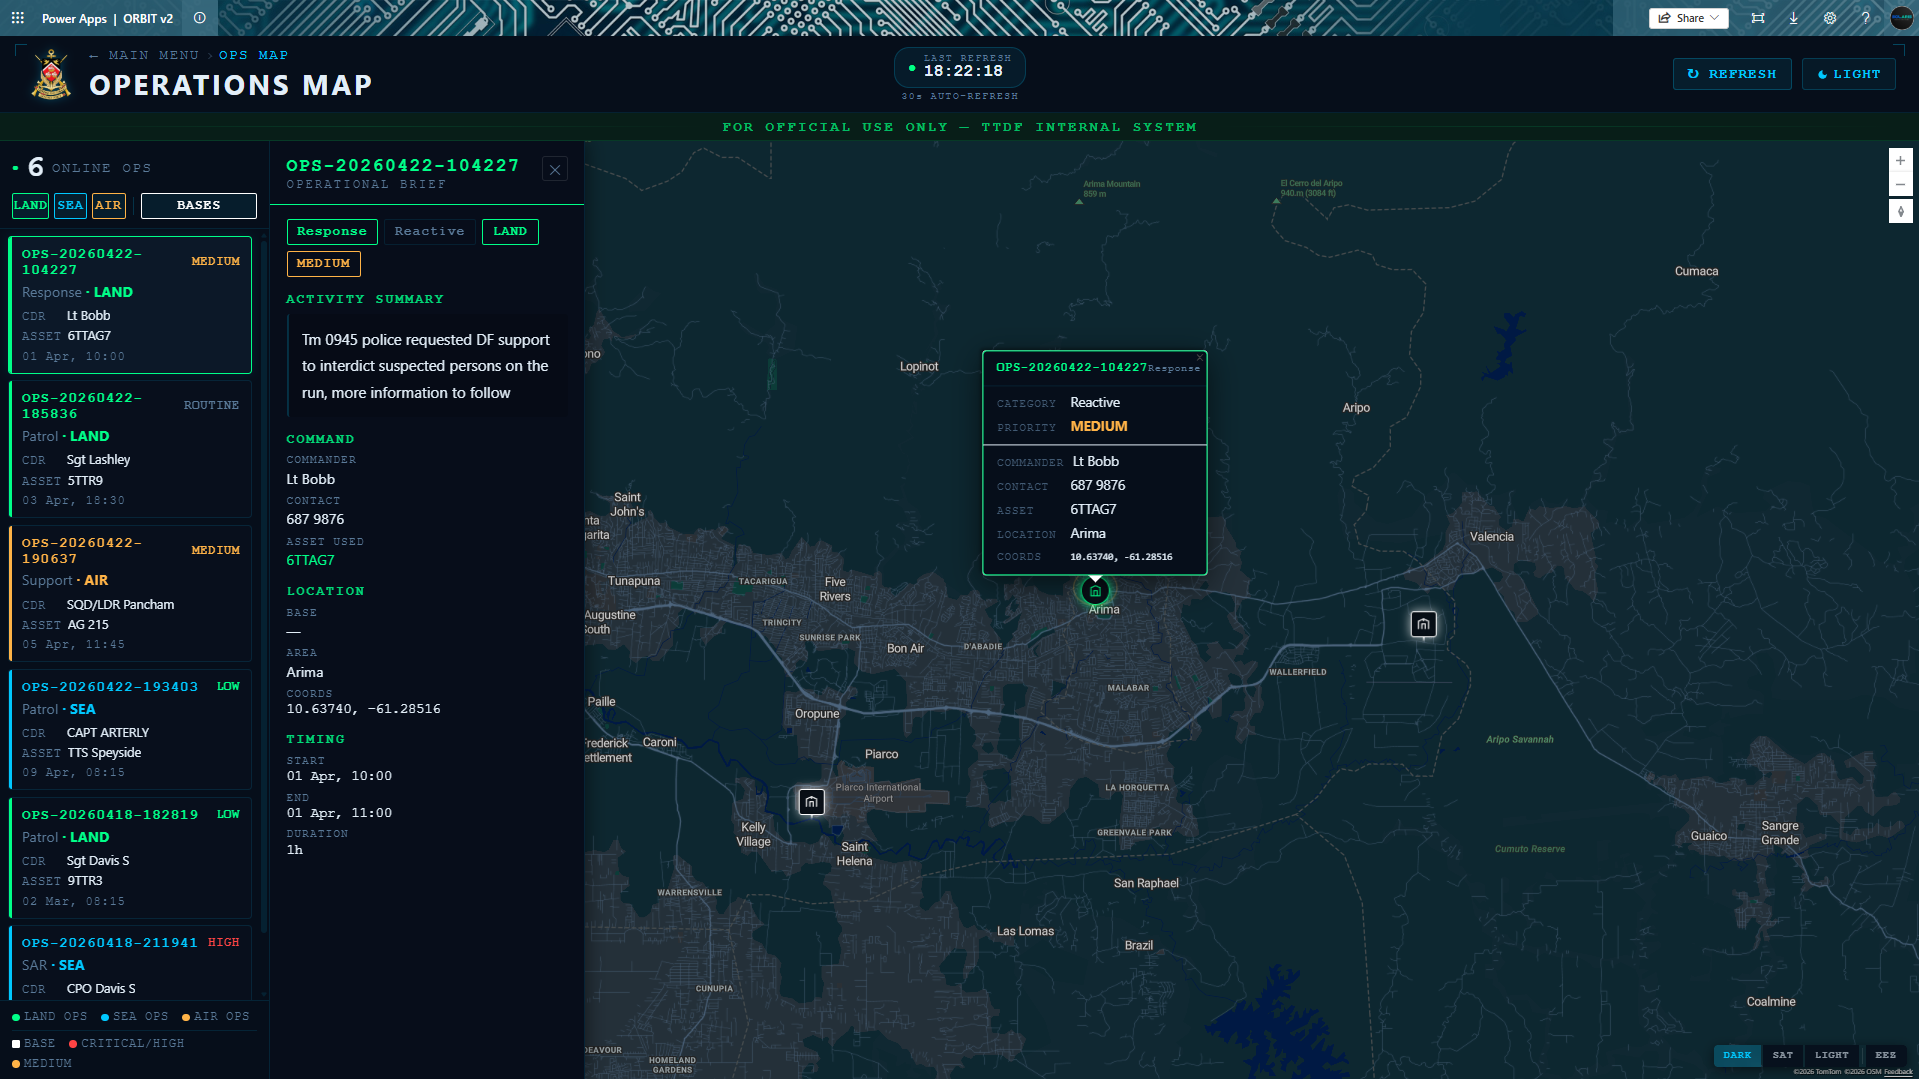Image resolution: width=1919 pixels, height=1079 pixels.
Task: Click the Response tag in brief
Action: 332,232
